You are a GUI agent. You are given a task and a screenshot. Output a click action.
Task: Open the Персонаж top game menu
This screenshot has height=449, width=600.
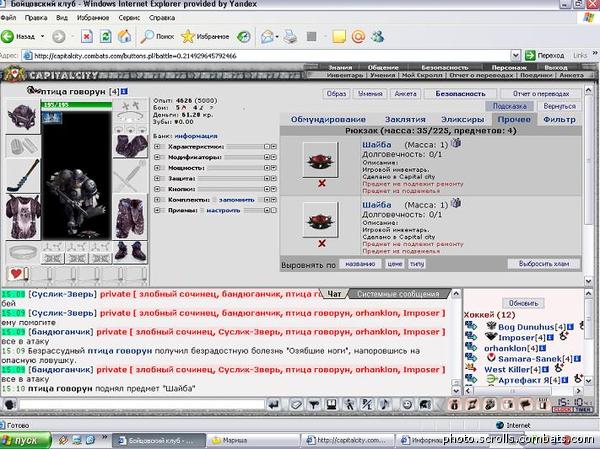(x=509, y=67)
